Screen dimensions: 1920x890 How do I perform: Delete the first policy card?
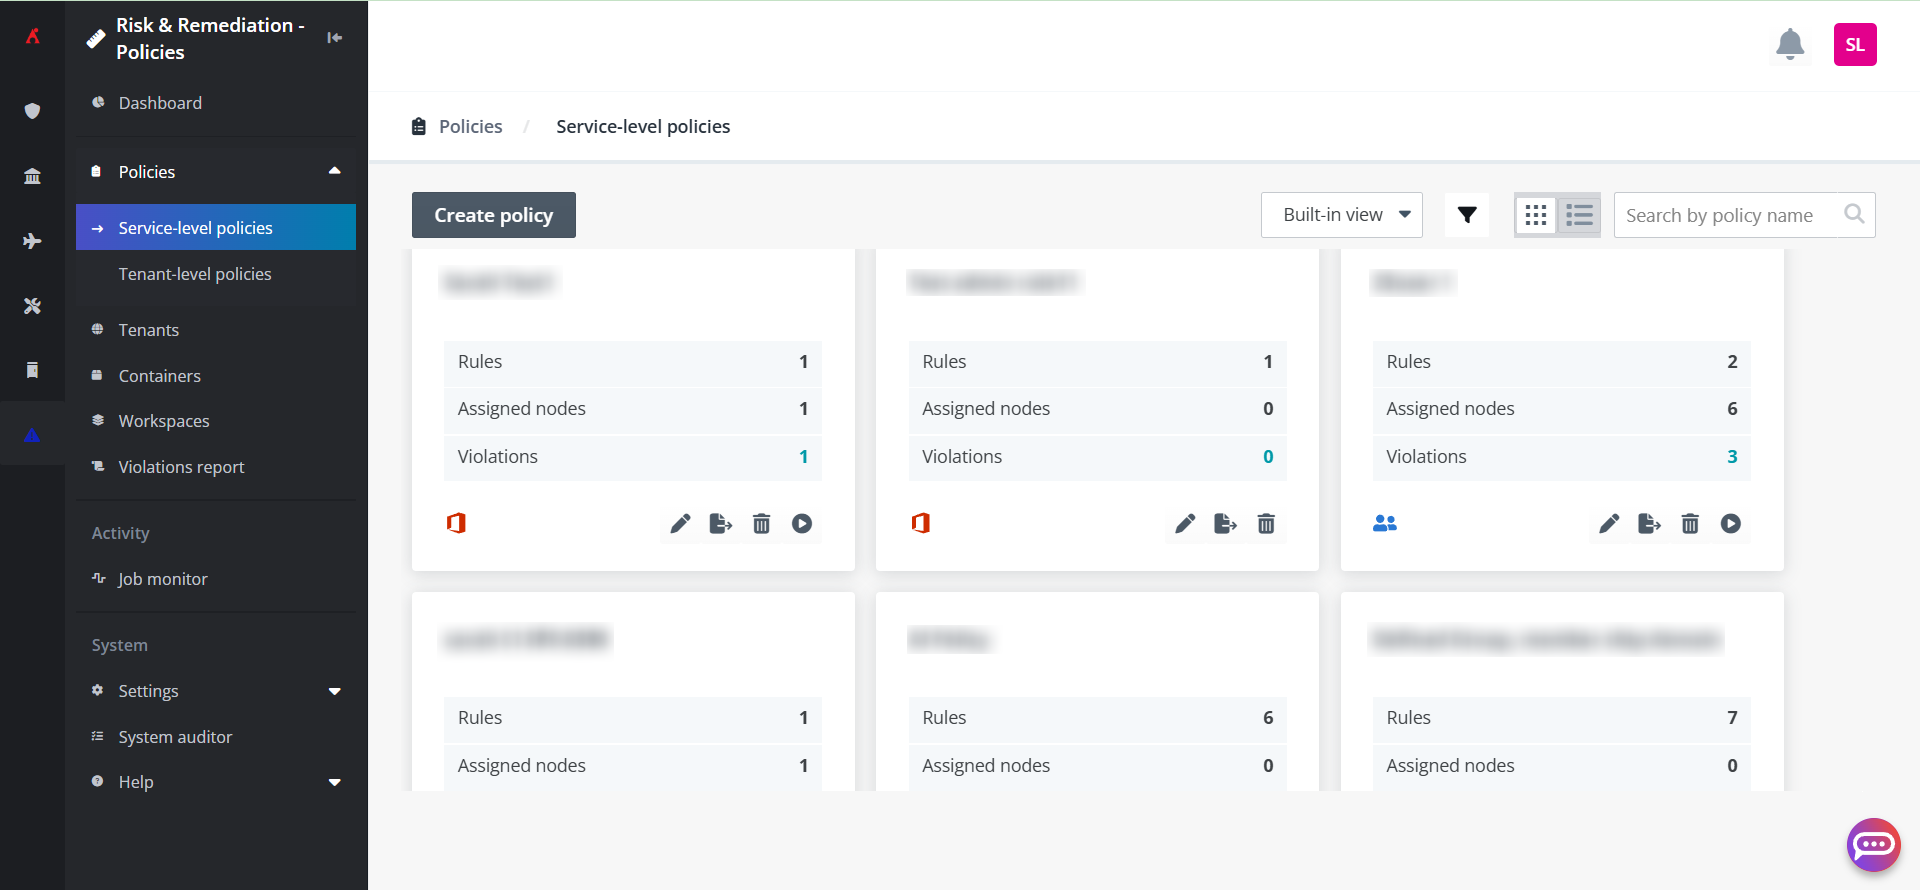click(x=762, y=524)
